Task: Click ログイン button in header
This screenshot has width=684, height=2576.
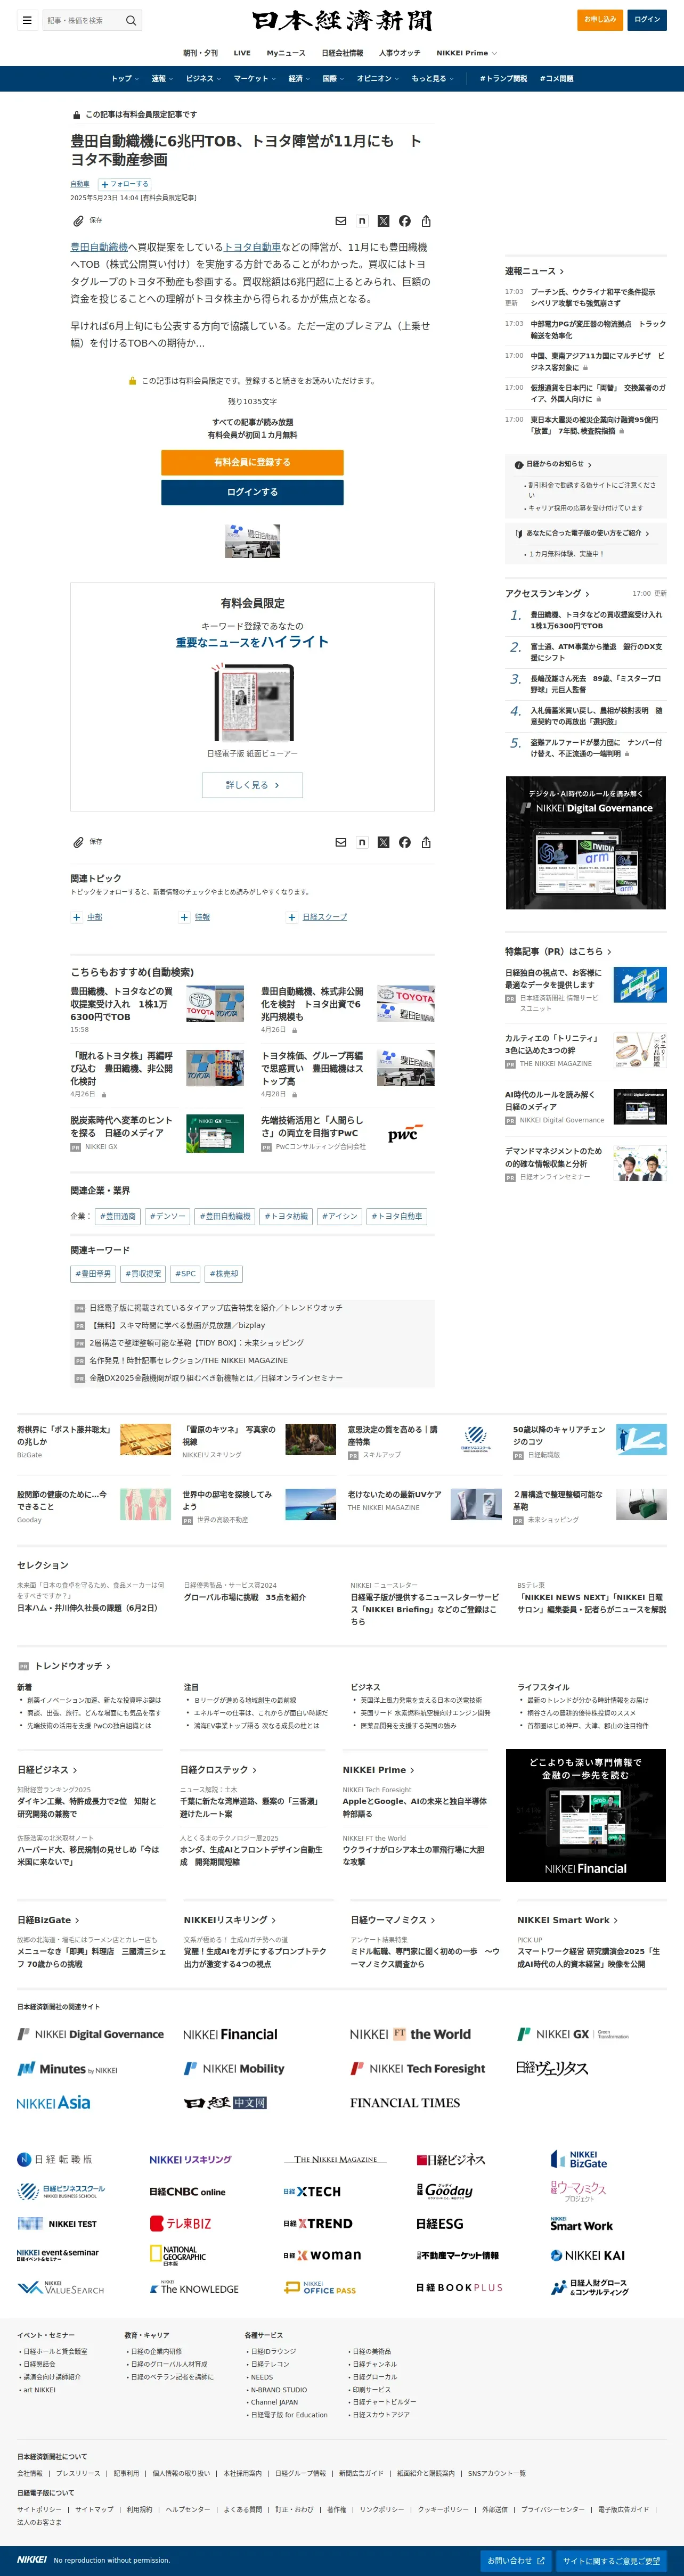Action: pos(647,19)
